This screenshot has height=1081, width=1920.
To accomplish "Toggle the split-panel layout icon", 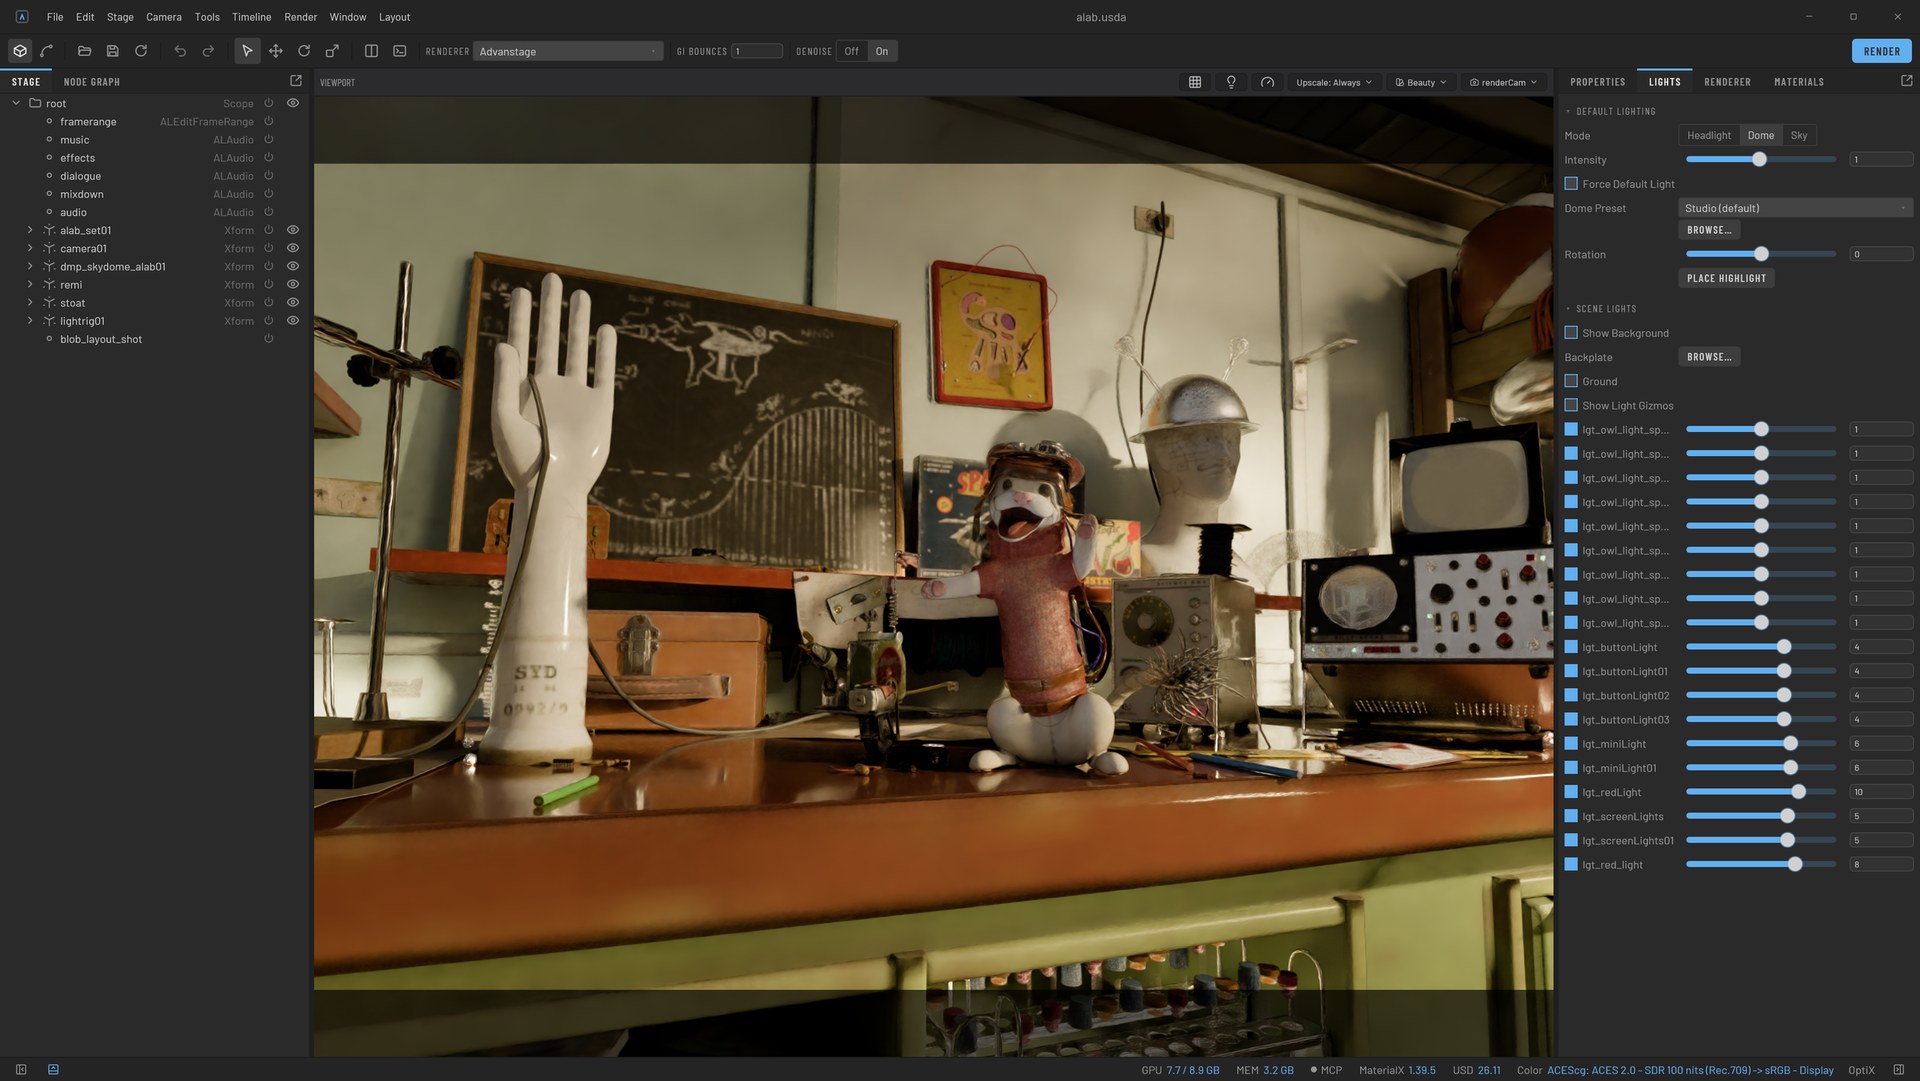I will (371, 51).
